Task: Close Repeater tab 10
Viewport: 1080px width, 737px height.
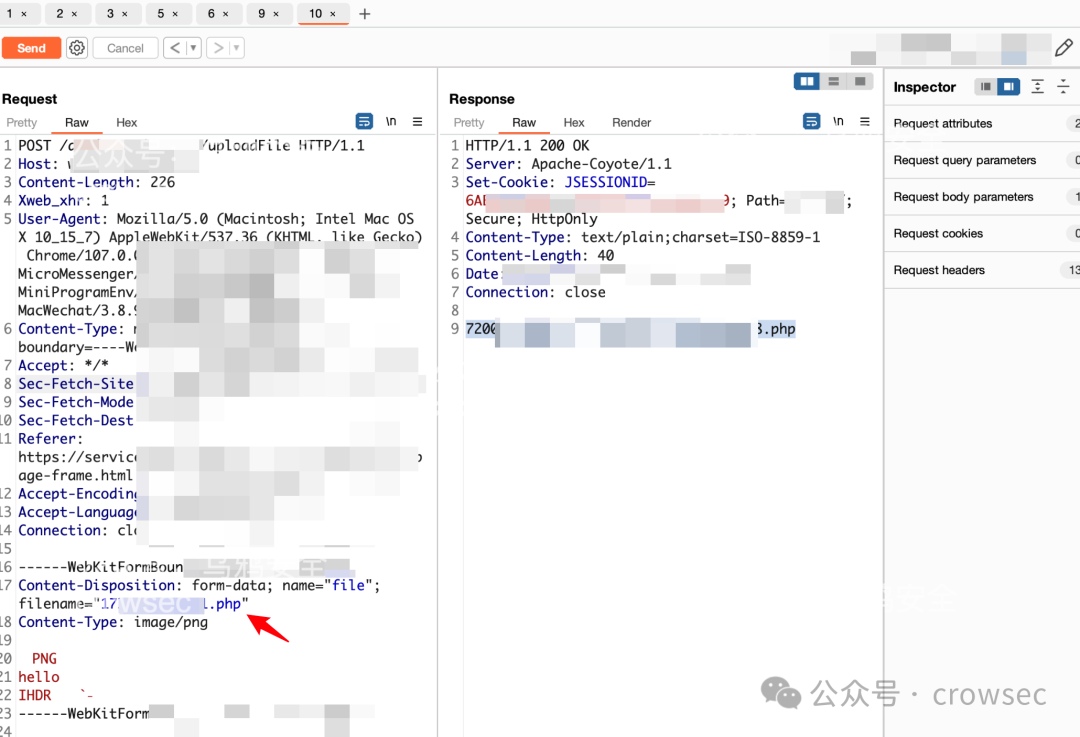Action: (x=333, y=14)
